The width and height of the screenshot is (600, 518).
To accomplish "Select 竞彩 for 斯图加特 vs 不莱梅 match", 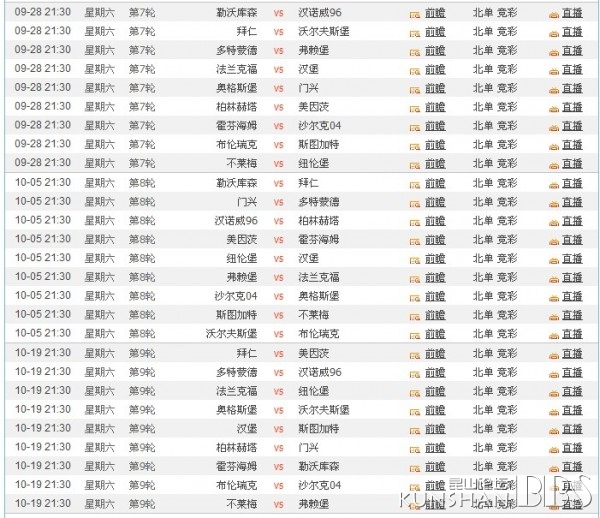I will 507,315.
